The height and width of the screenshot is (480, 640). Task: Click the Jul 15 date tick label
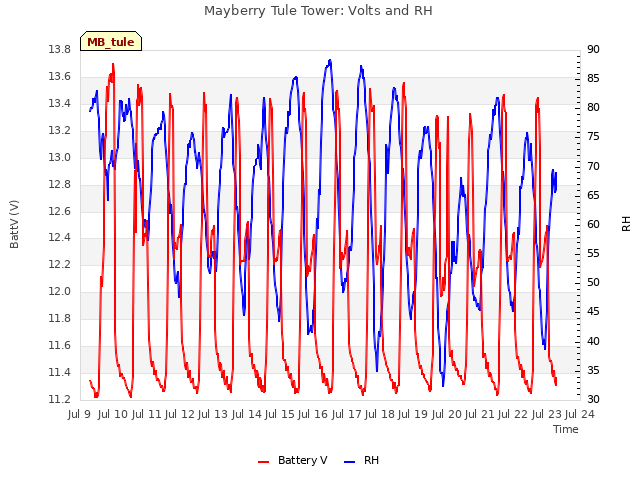[279, 414]
